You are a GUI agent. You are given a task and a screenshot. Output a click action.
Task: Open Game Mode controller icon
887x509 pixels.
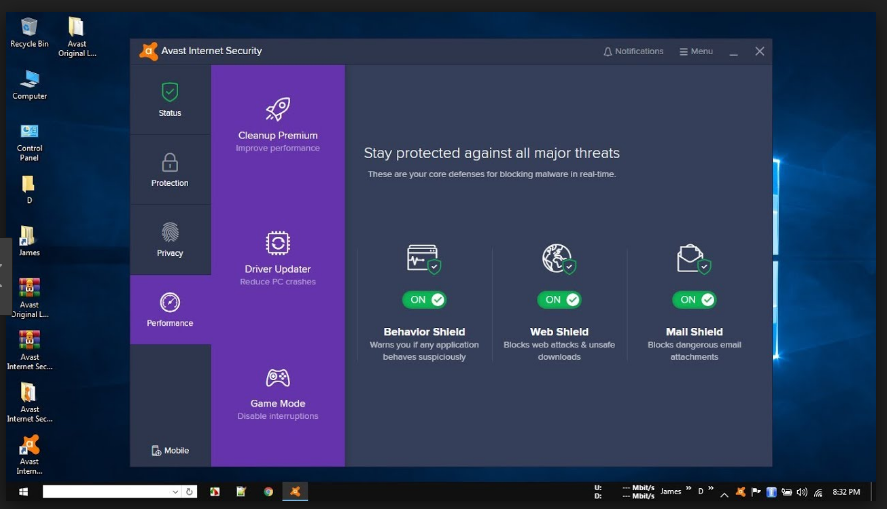(x=277, y=378)
